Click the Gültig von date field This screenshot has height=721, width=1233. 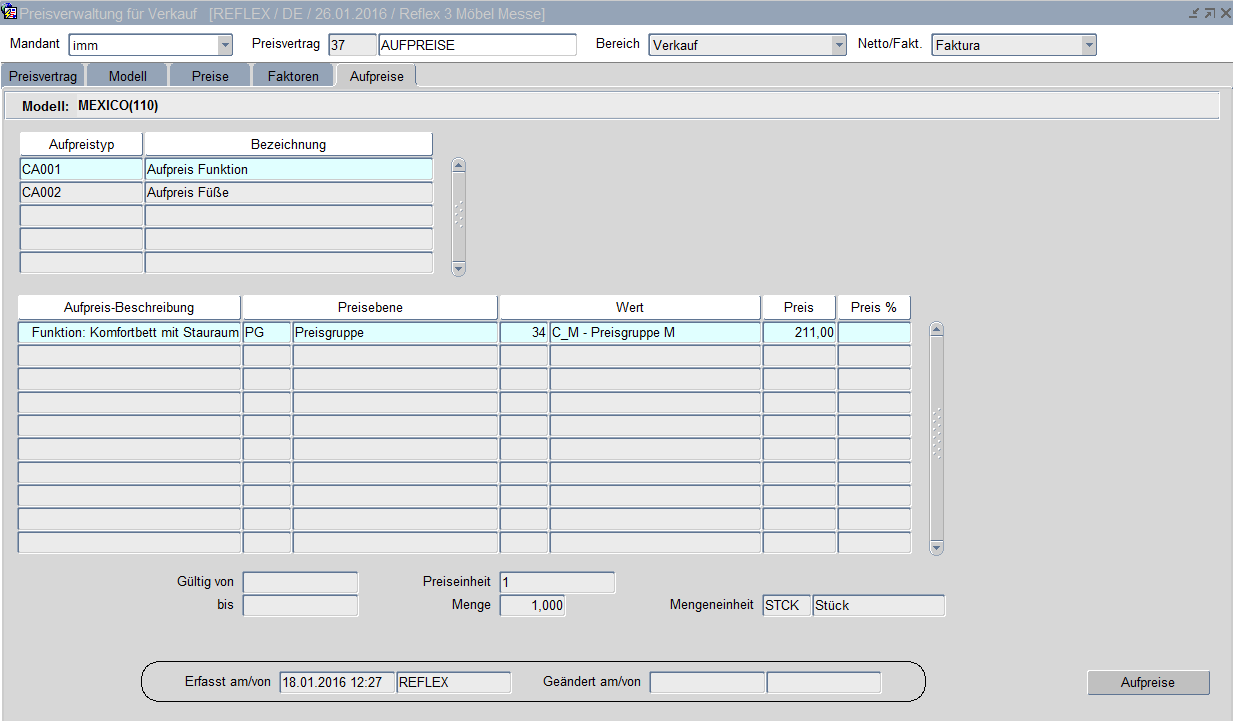click(x=300, y=582)
